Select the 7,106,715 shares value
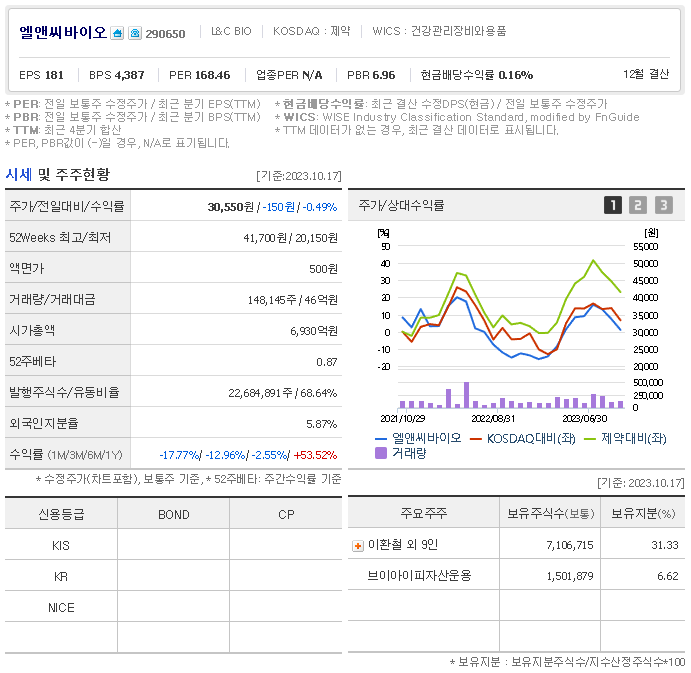 (570, 545)
